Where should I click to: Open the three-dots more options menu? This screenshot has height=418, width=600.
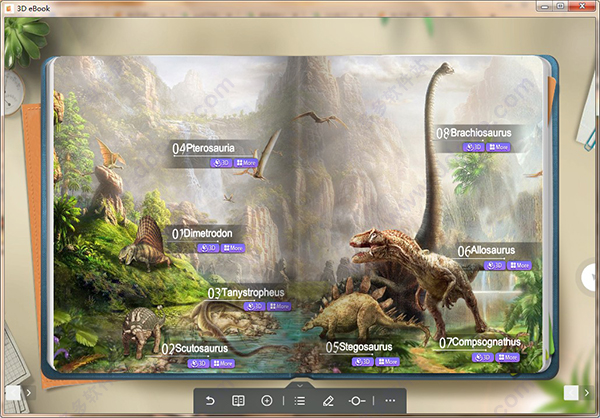pos(390,401)
